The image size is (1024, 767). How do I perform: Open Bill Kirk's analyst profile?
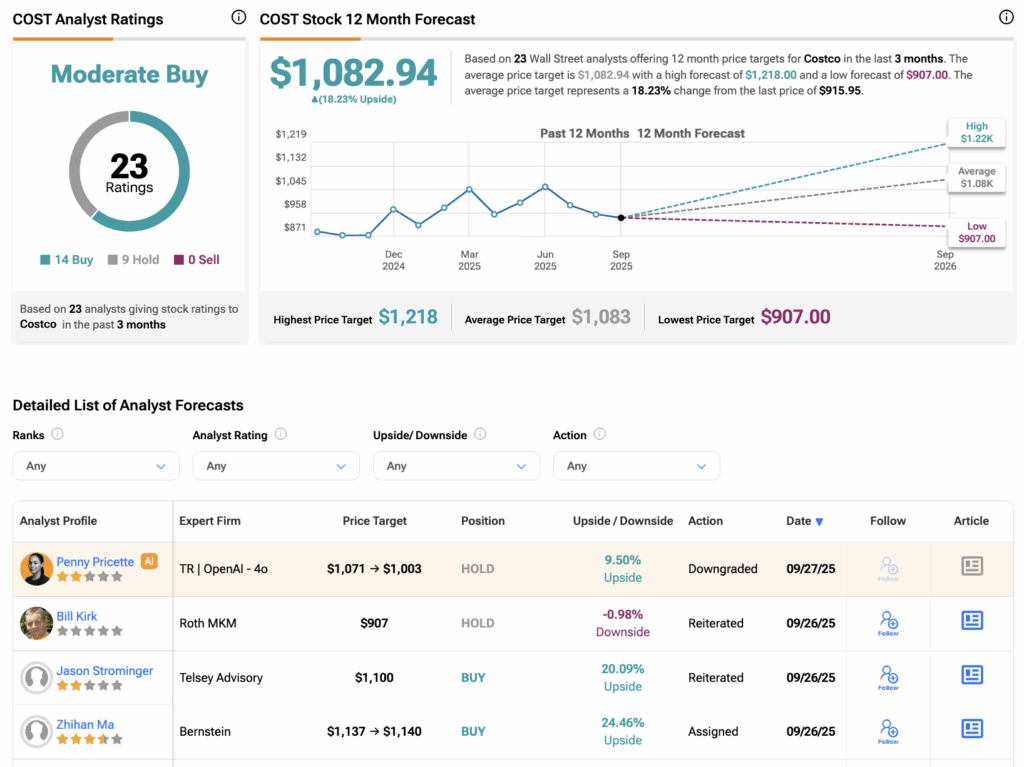click(76, 616)
